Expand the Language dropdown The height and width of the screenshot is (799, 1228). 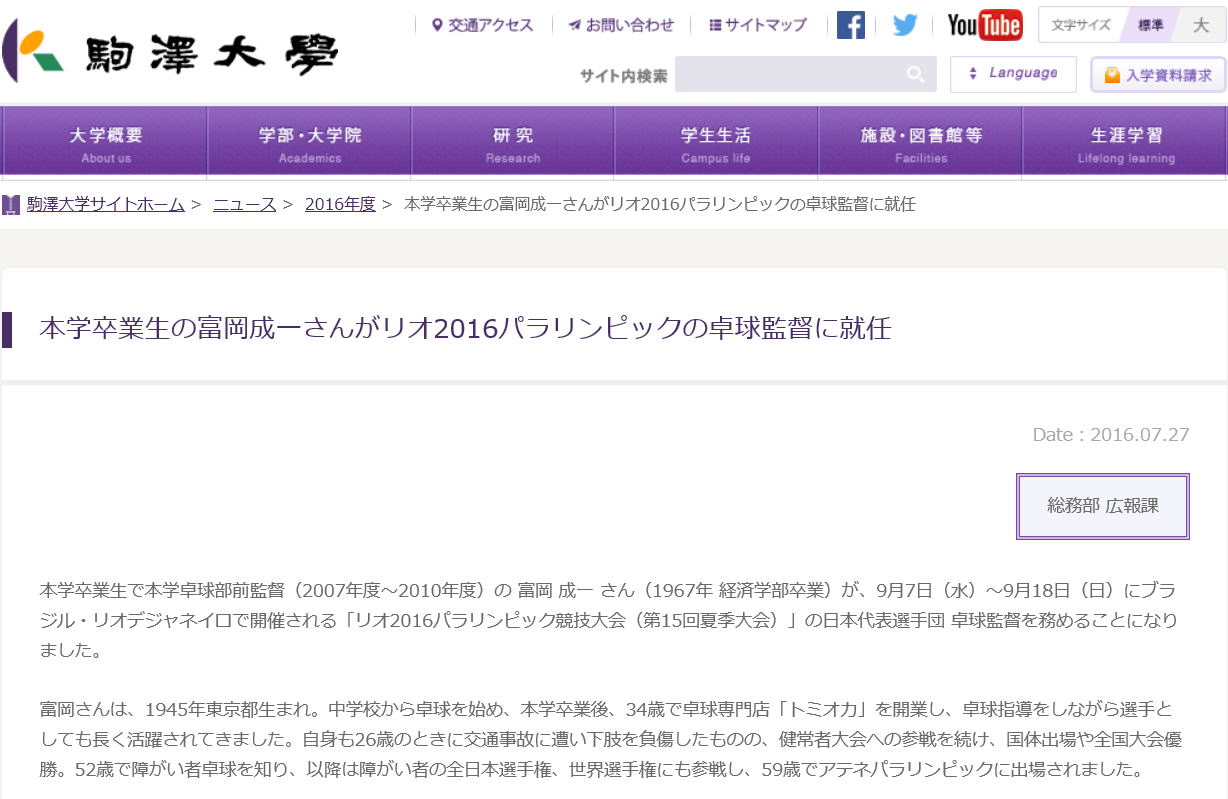click(1013, 74)
